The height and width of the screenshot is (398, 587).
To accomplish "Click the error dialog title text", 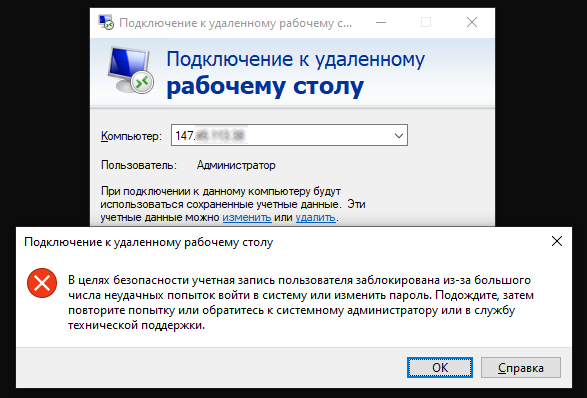I will click(x=148, y=242).
